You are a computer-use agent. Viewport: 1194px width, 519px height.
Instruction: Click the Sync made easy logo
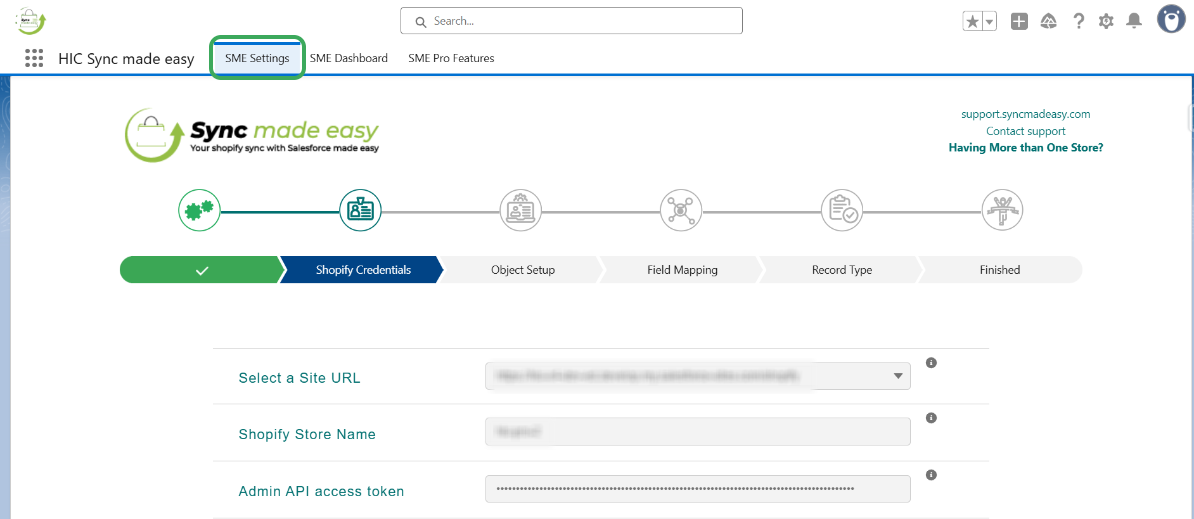tap(252, 134)
